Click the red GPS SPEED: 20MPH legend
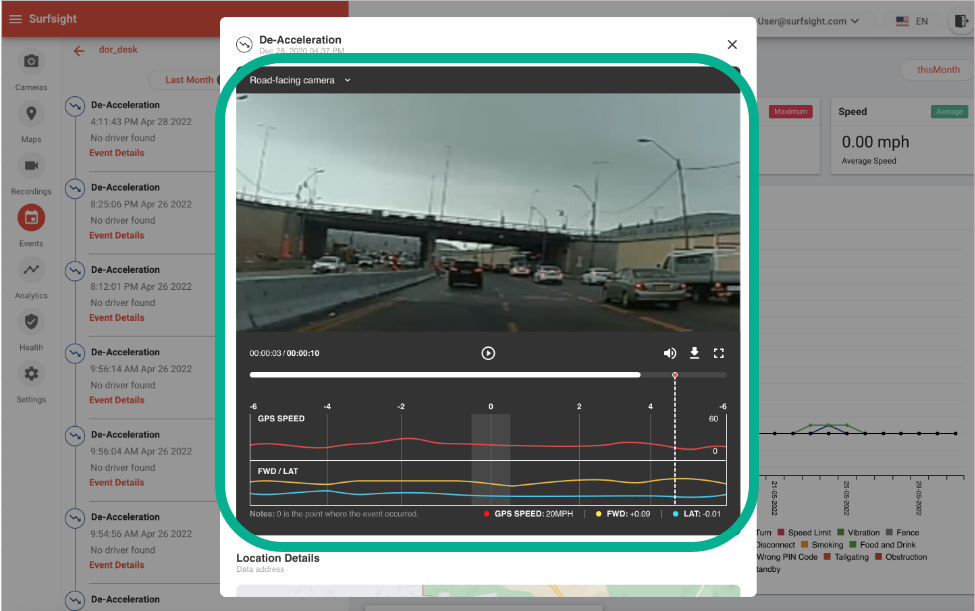 tap(529, 514)
